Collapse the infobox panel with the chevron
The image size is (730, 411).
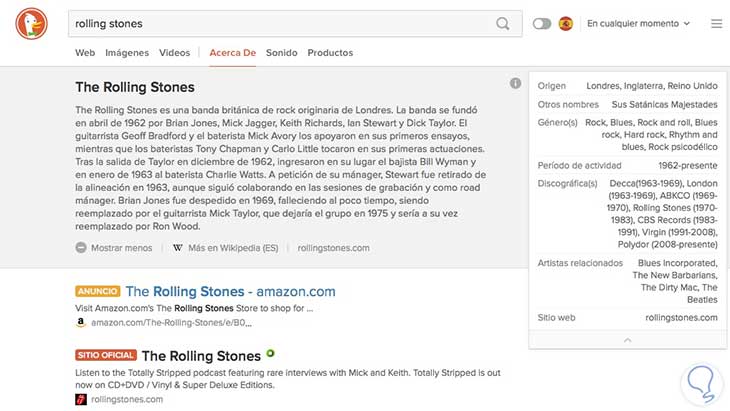point(627,341)
